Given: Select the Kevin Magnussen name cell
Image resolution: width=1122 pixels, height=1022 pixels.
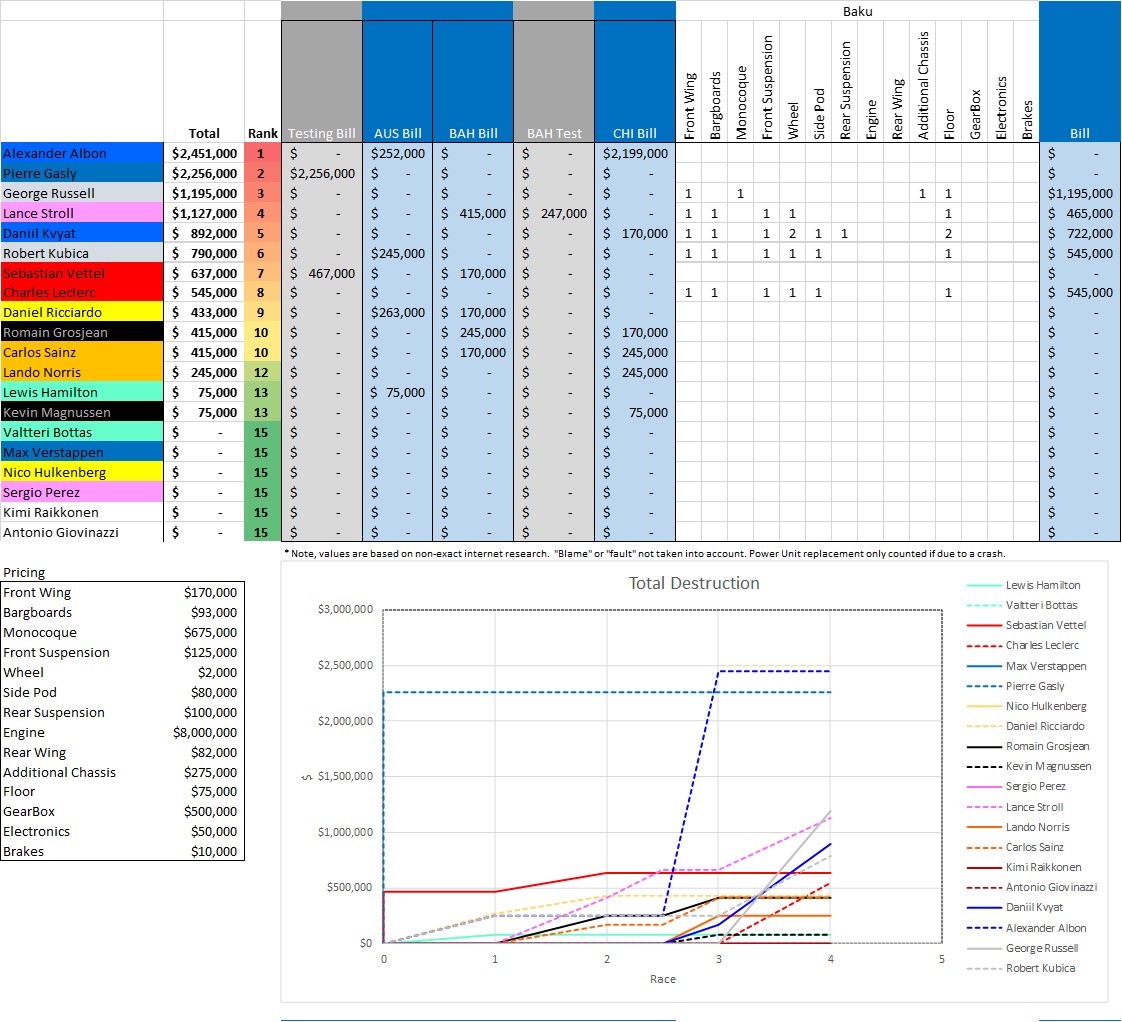Looking at the screenshot, I should tap(82, 412).
